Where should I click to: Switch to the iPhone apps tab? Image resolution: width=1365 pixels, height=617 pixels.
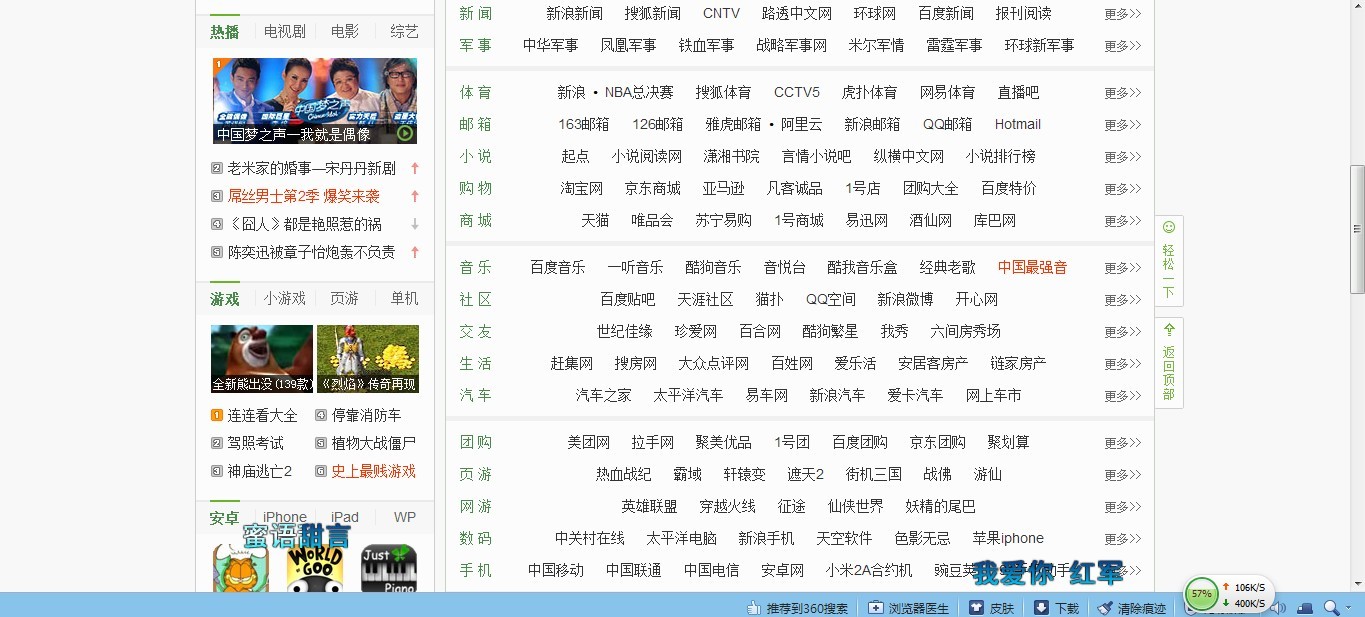(x=285, y=517)
